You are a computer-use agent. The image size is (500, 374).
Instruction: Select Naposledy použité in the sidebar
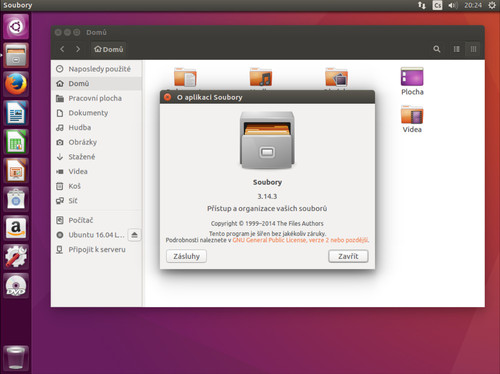click(x=97, y=69)
